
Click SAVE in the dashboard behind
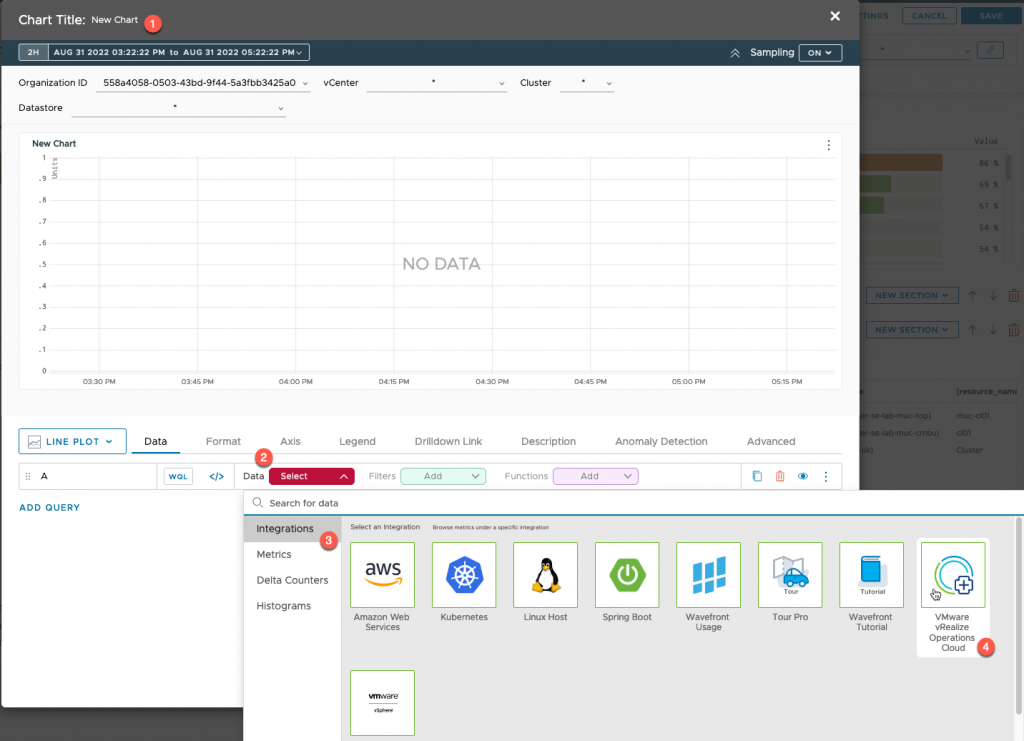[991, 16]
